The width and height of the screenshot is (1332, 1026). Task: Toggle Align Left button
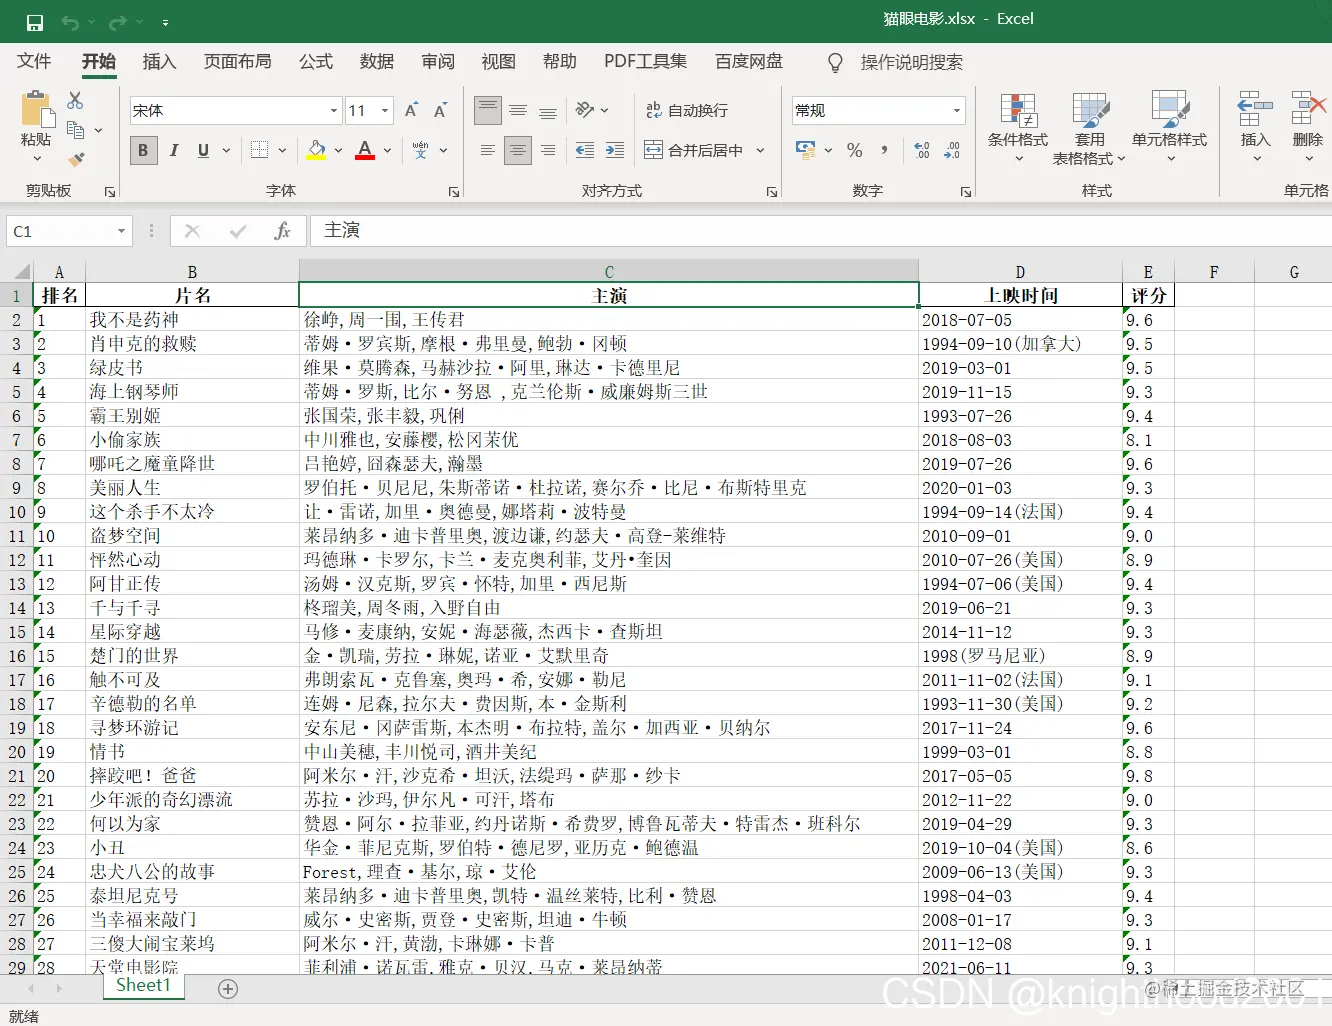pos(488,151)
